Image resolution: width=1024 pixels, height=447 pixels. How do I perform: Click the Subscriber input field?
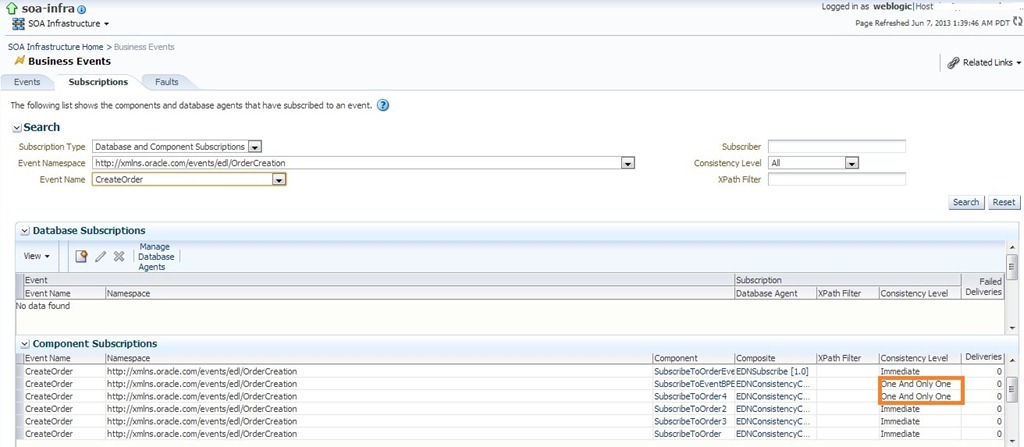pyautogui.click(x=836, y=147)
